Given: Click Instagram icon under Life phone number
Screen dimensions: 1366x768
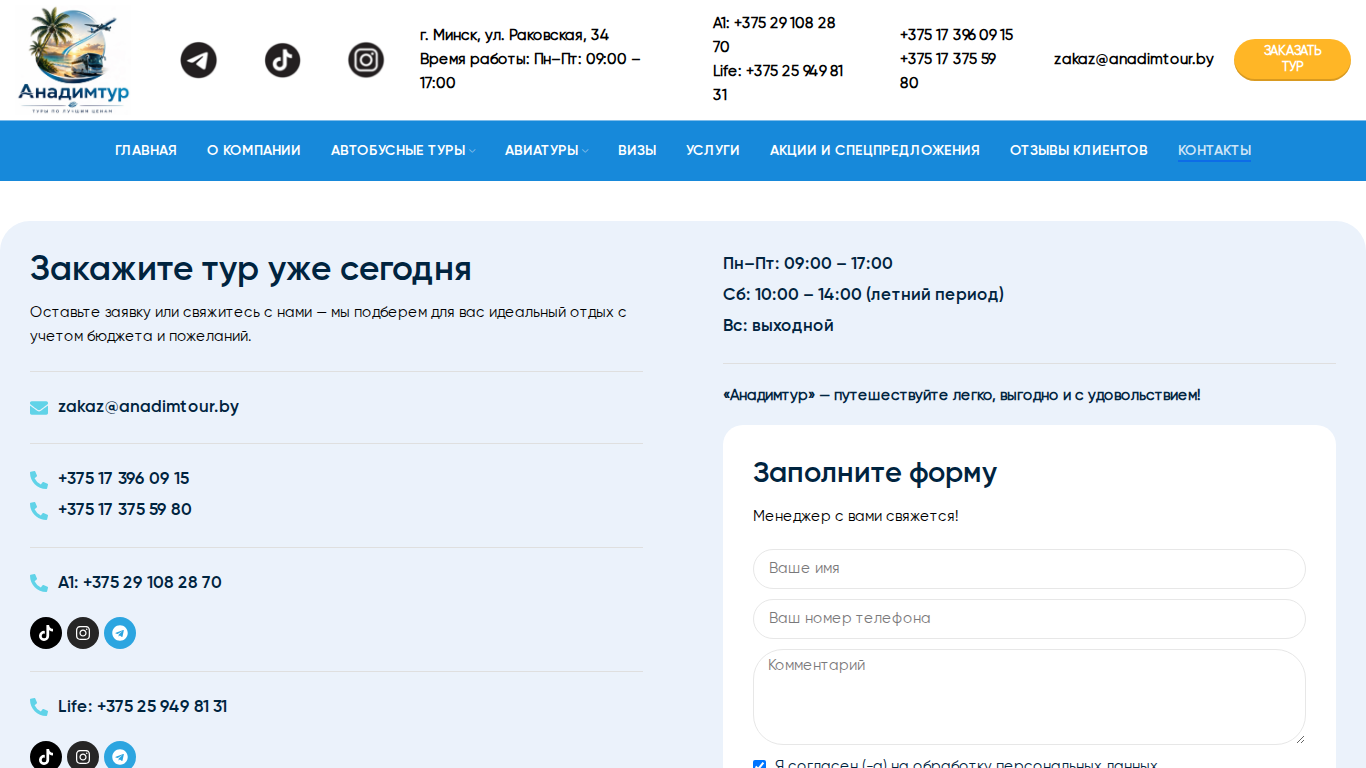Looking at the screenshot, I should 83,755.
